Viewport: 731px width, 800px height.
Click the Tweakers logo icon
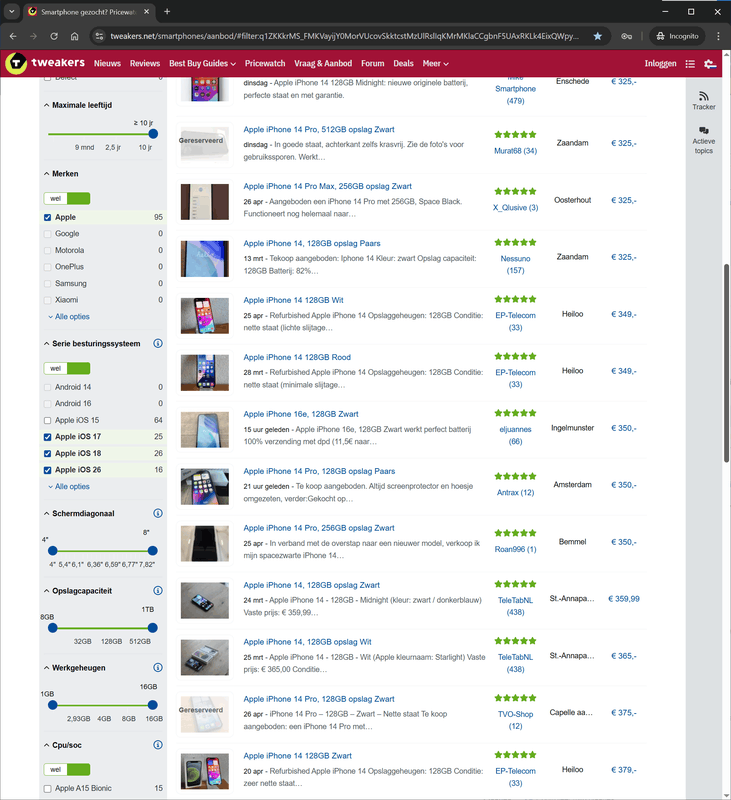16,63
